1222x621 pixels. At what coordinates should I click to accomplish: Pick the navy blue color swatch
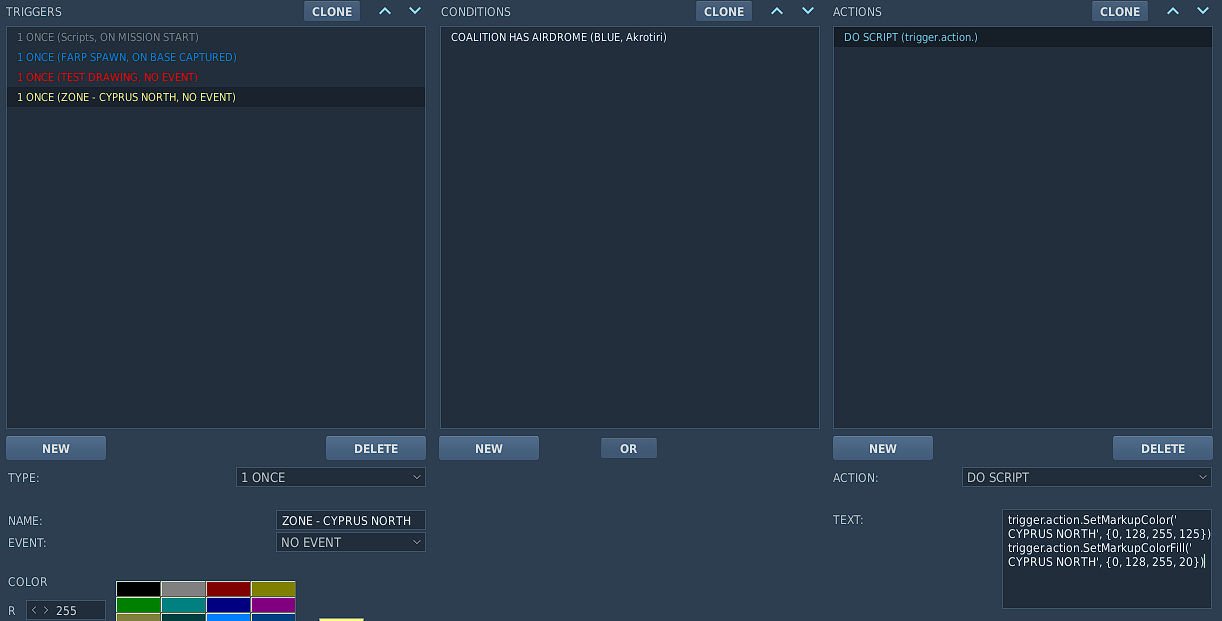228,605
